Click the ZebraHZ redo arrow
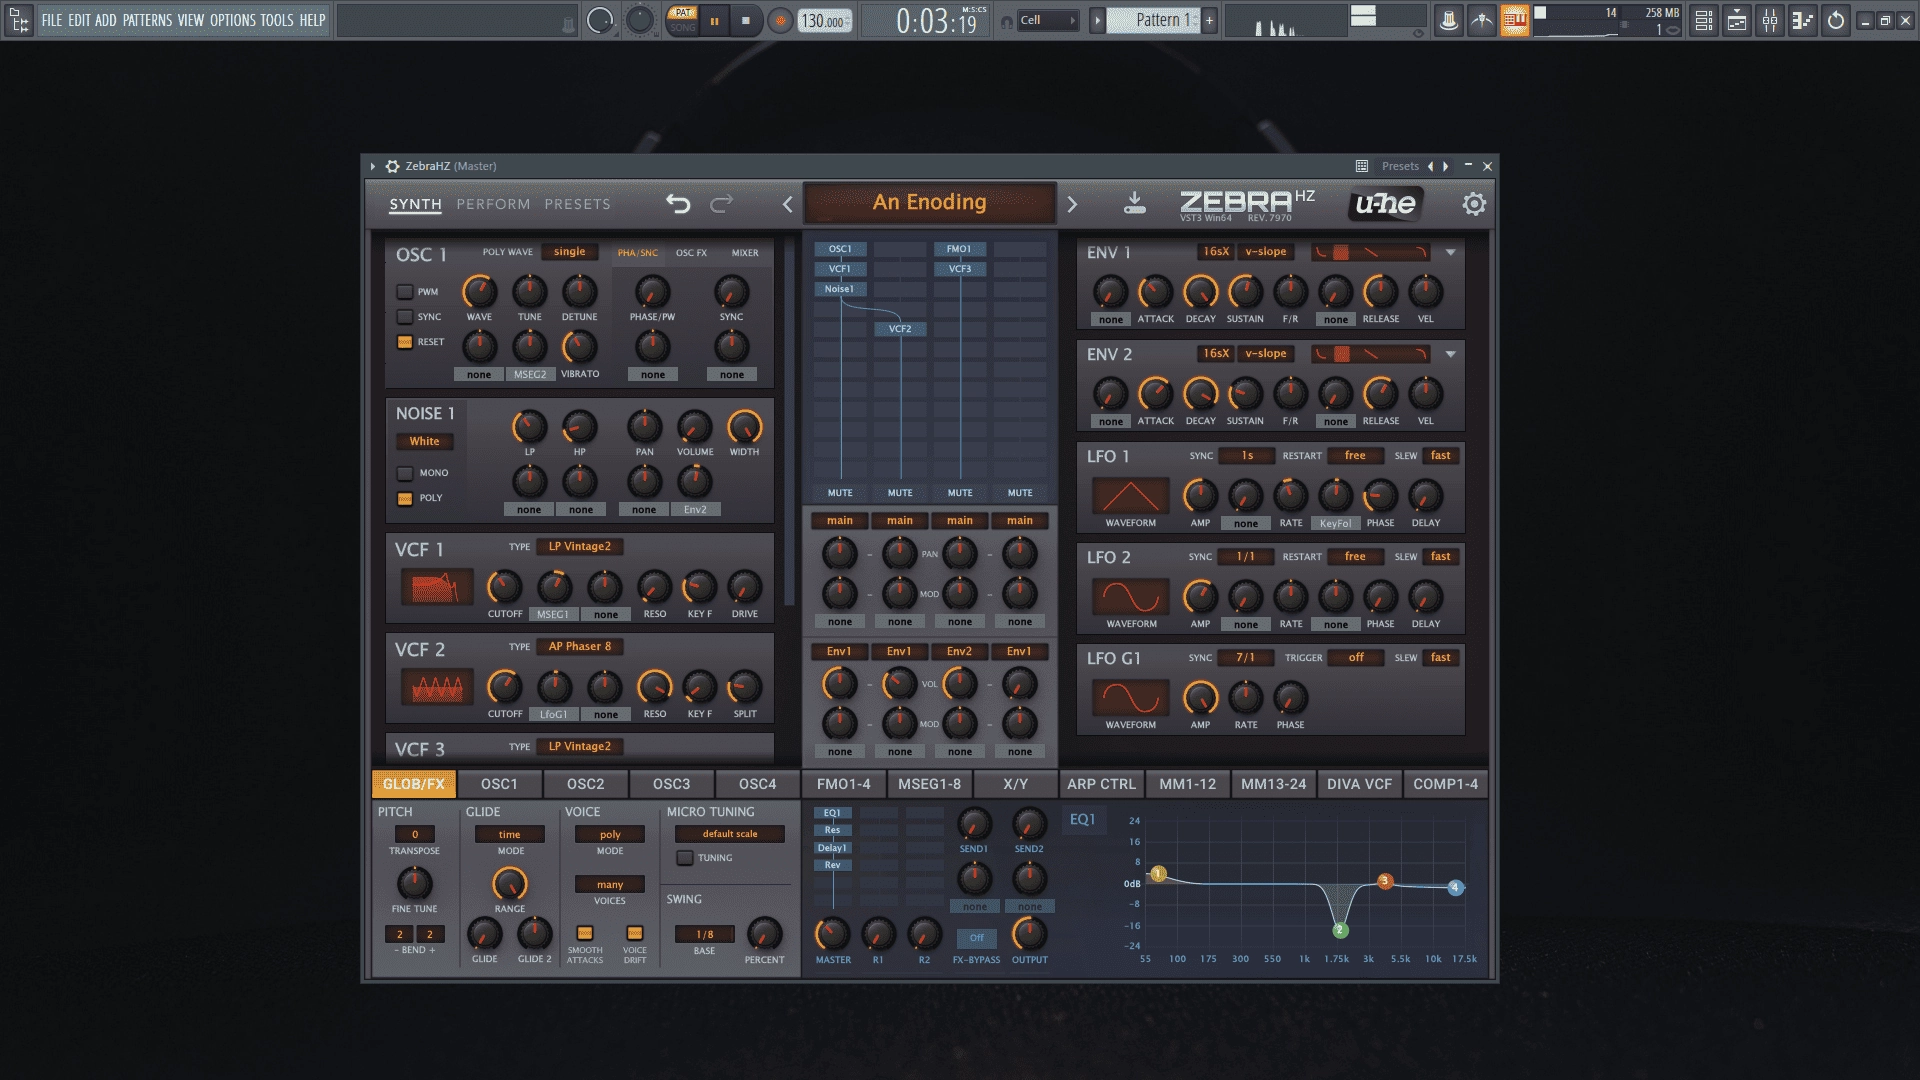The height and width of the screenshot is (1080, 1920). pos(721,204)
